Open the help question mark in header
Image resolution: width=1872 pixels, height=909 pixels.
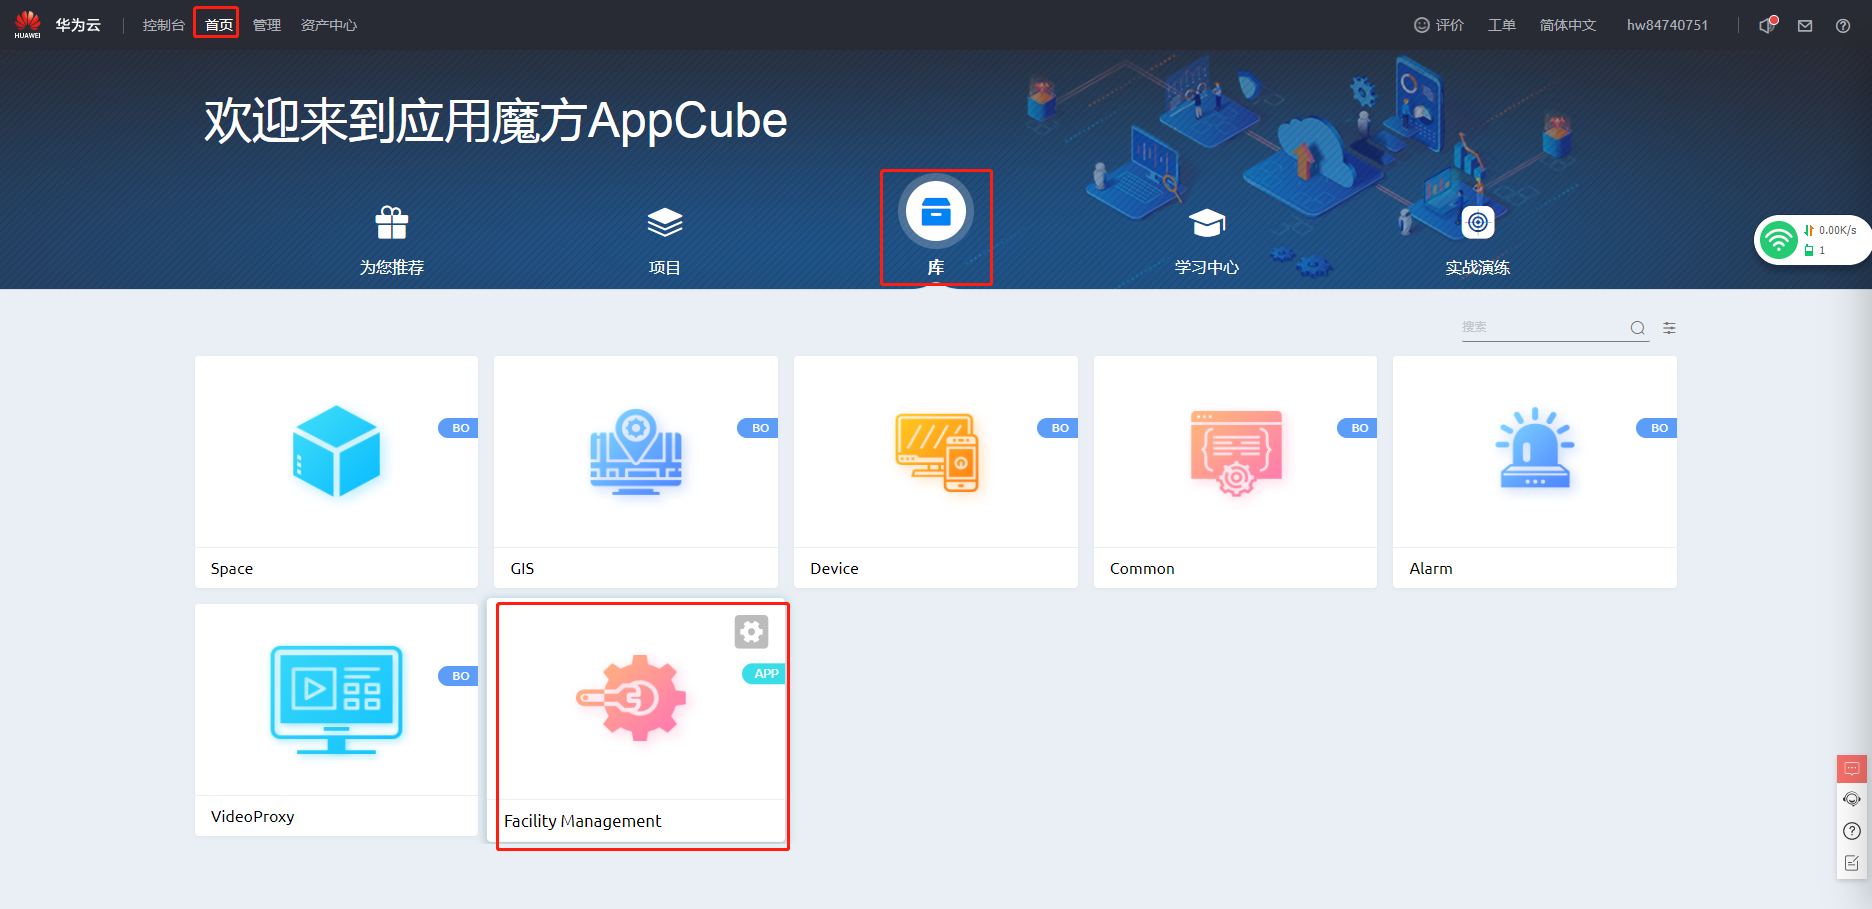pyautogui.click(x=1843, y=26)
